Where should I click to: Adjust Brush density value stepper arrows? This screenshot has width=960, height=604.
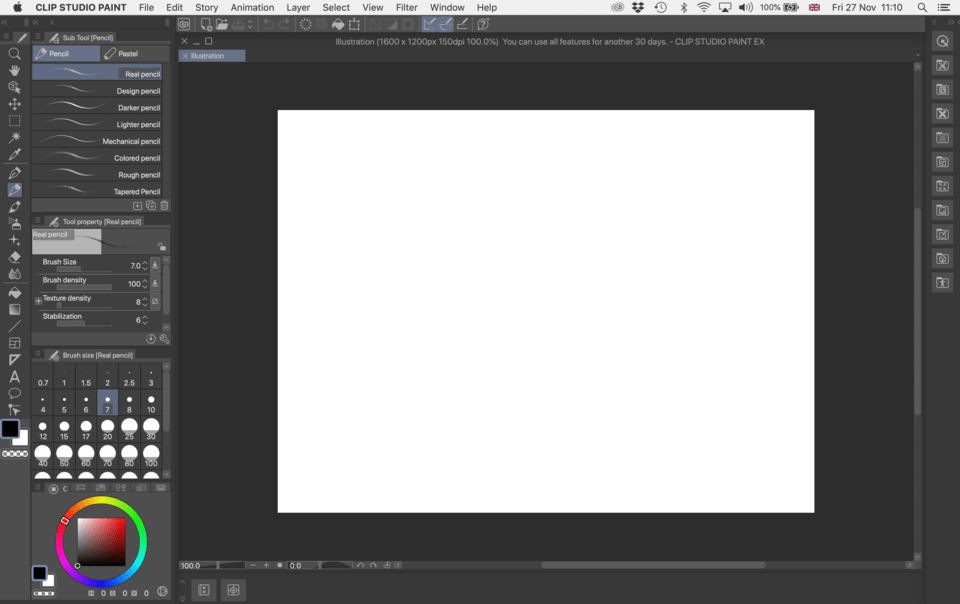(x=145, y=284)
